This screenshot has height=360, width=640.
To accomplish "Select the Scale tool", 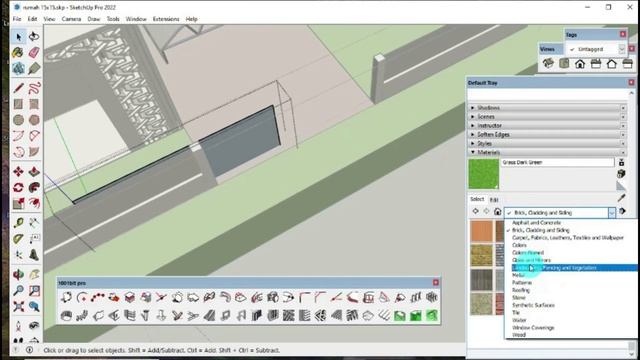I will 18,203.
